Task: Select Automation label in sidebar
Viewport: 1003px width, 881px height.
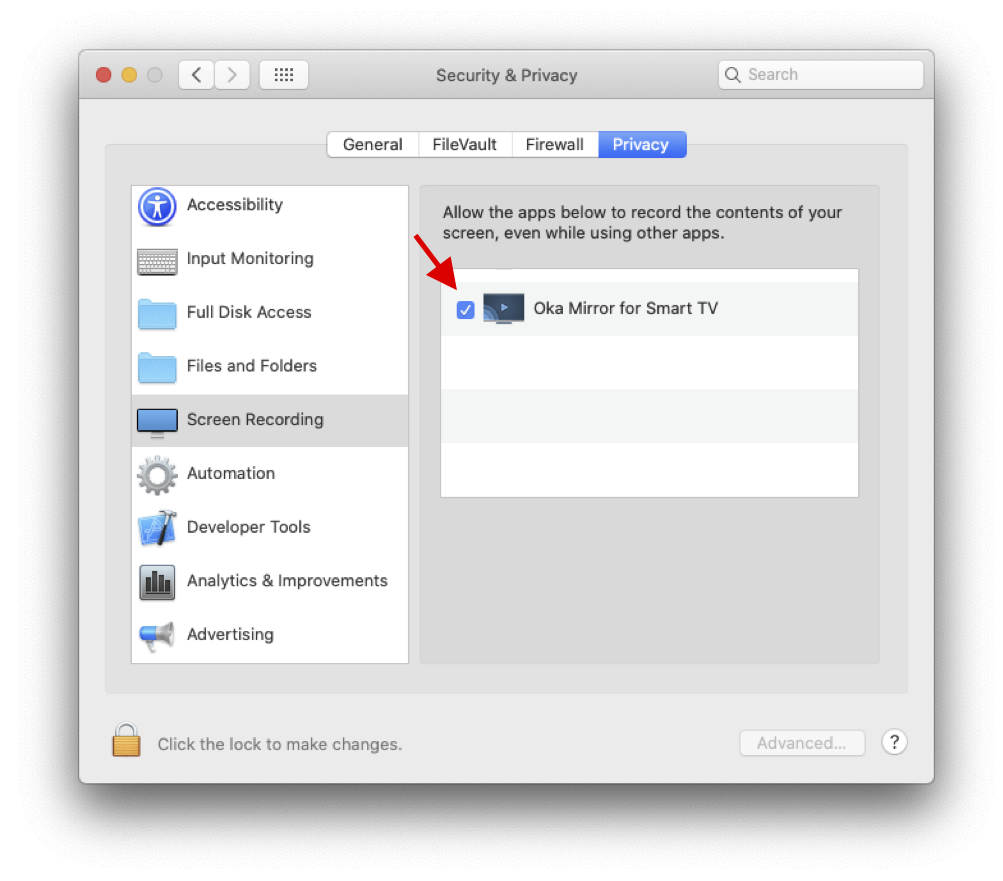Action: click(231, 473)
